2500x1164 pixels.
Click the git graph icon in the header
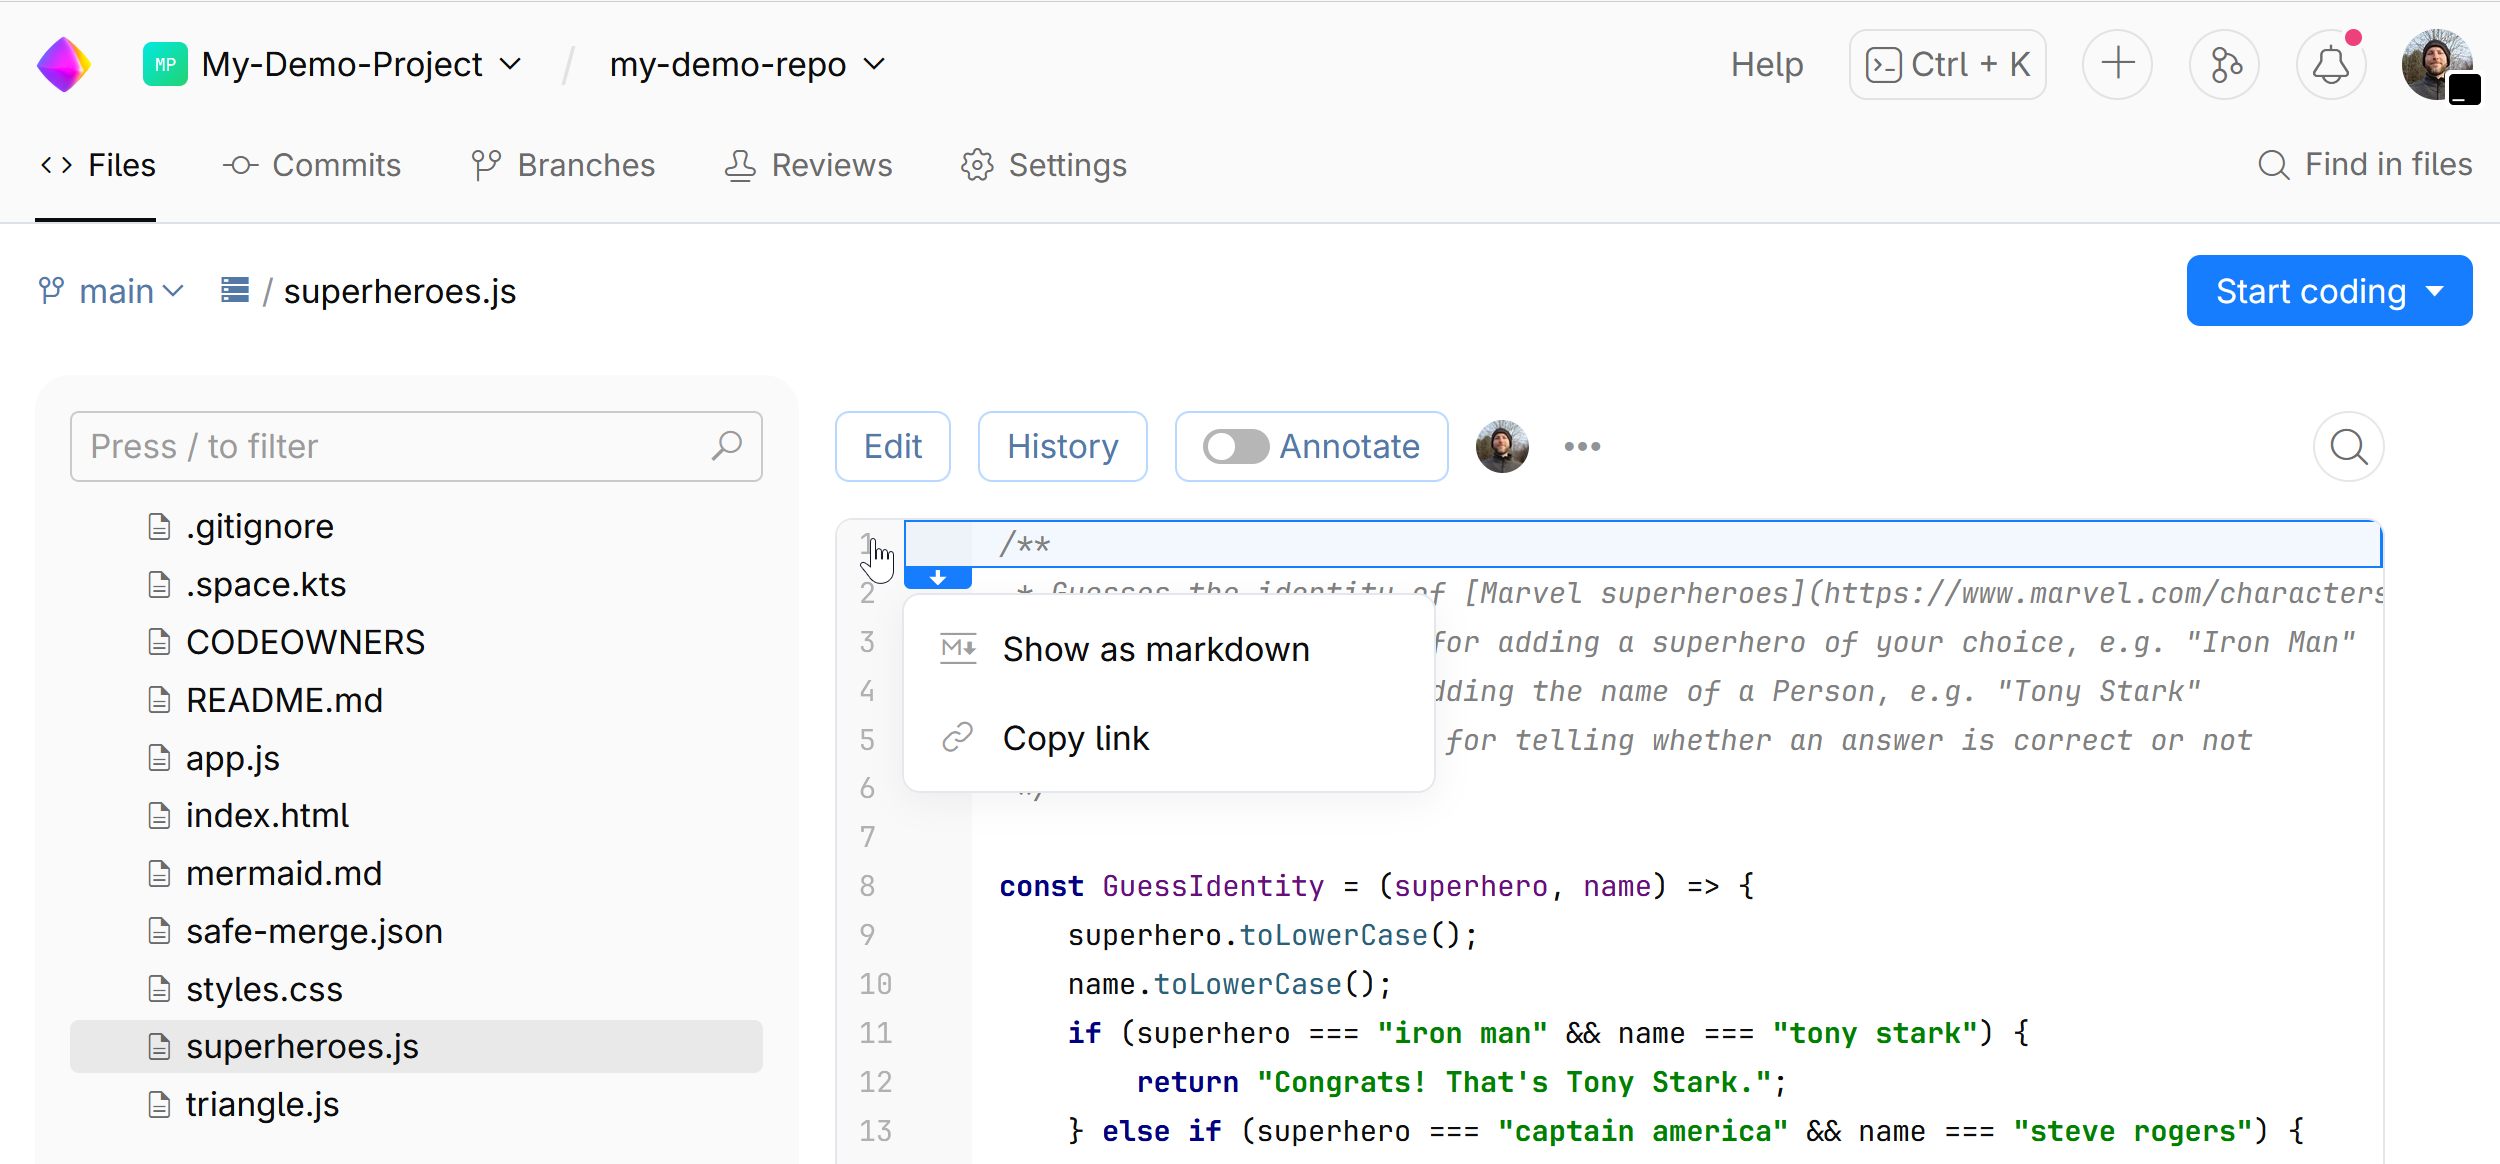(x=2224, y=64)
